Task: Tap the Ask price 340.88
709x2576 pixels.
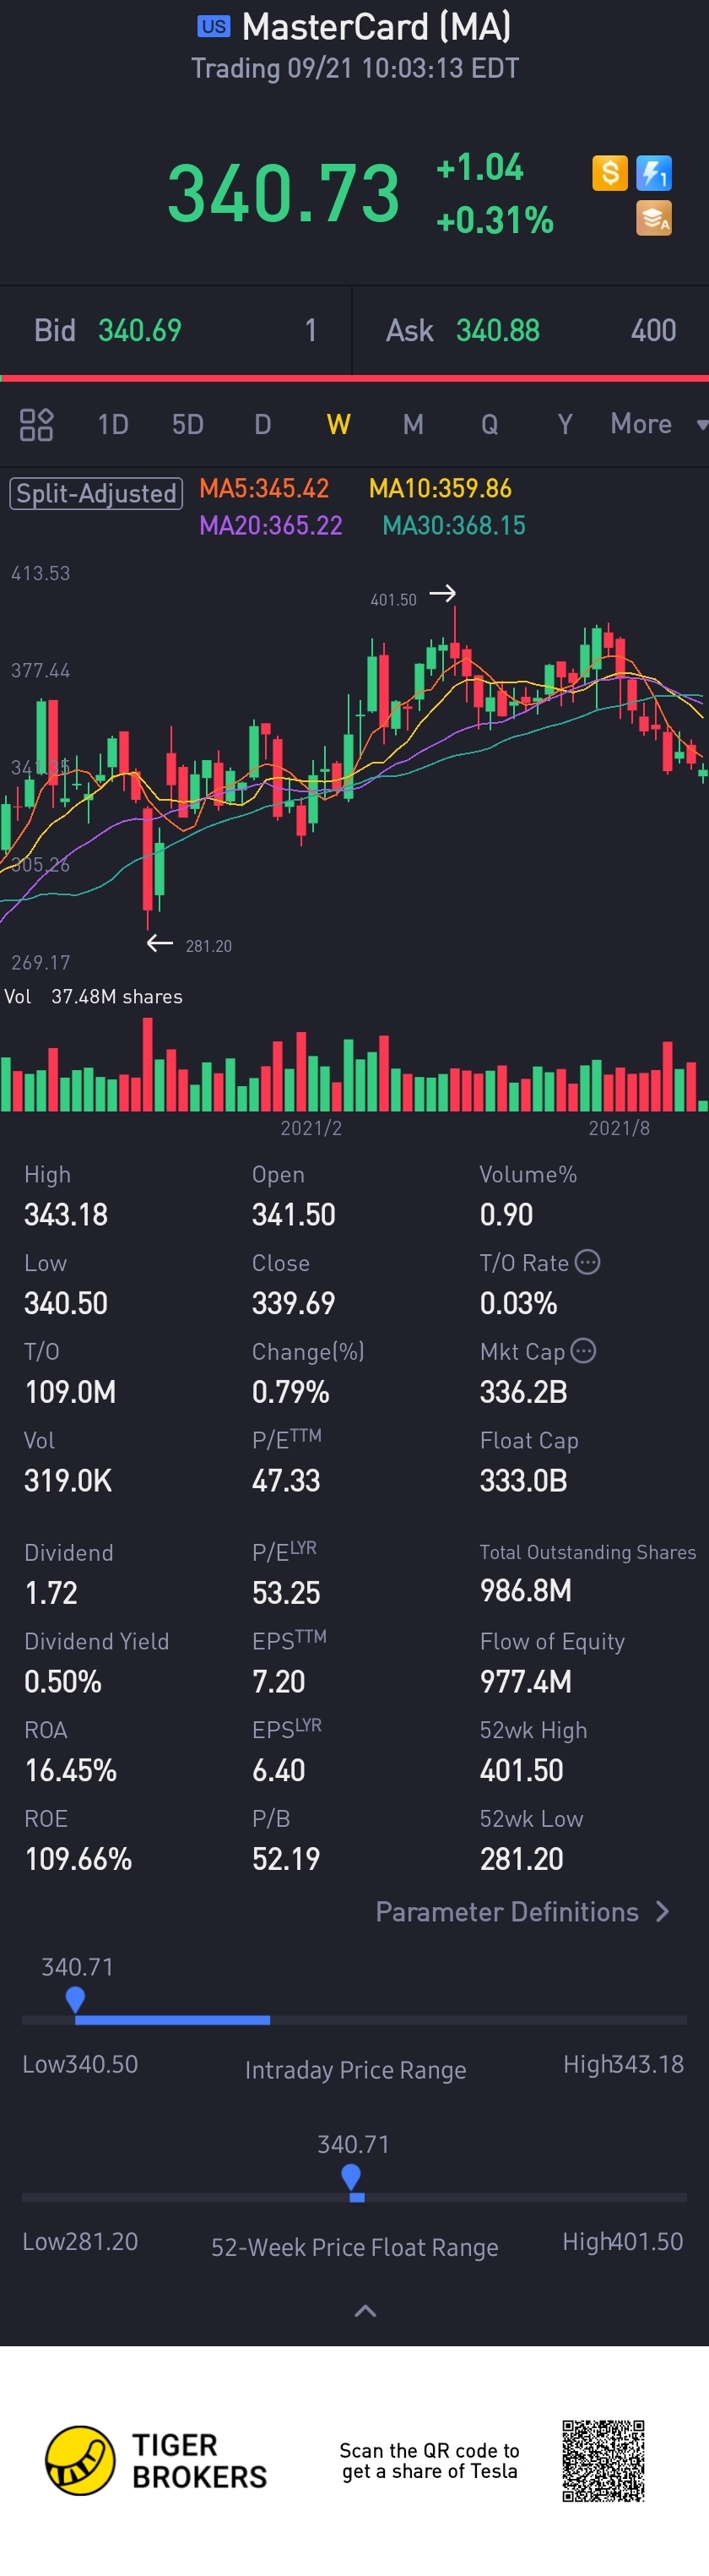Action: [498, 330]
